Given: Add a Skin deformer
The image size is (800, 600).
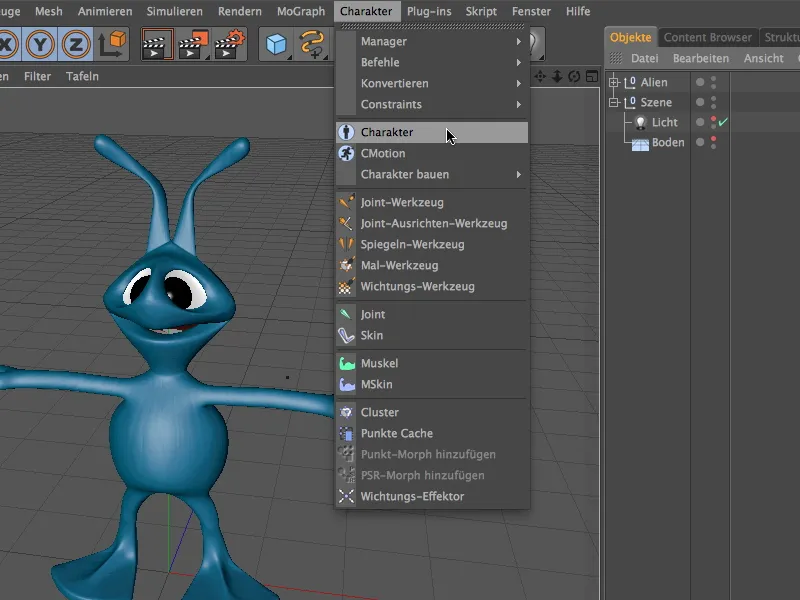Looking at the screenshot, I should pyautogui.click(x=432, y=336).
